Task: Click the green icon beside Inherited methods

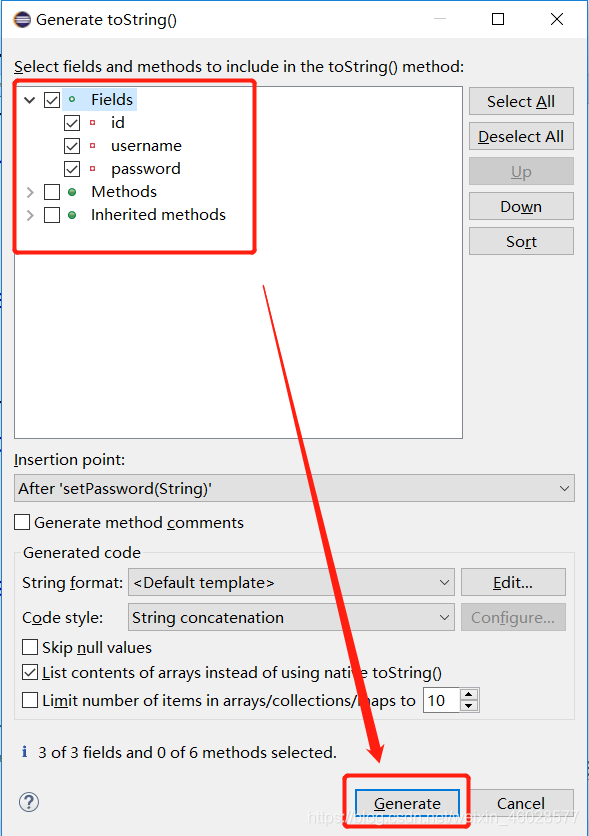Action: click(70, 214)
